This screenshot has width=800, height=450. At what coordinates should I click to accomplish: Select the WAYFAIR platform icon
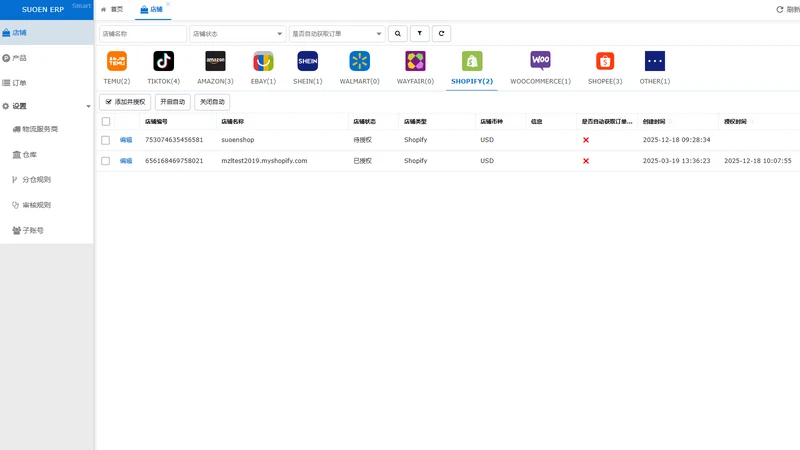click(x=415, y=61)
